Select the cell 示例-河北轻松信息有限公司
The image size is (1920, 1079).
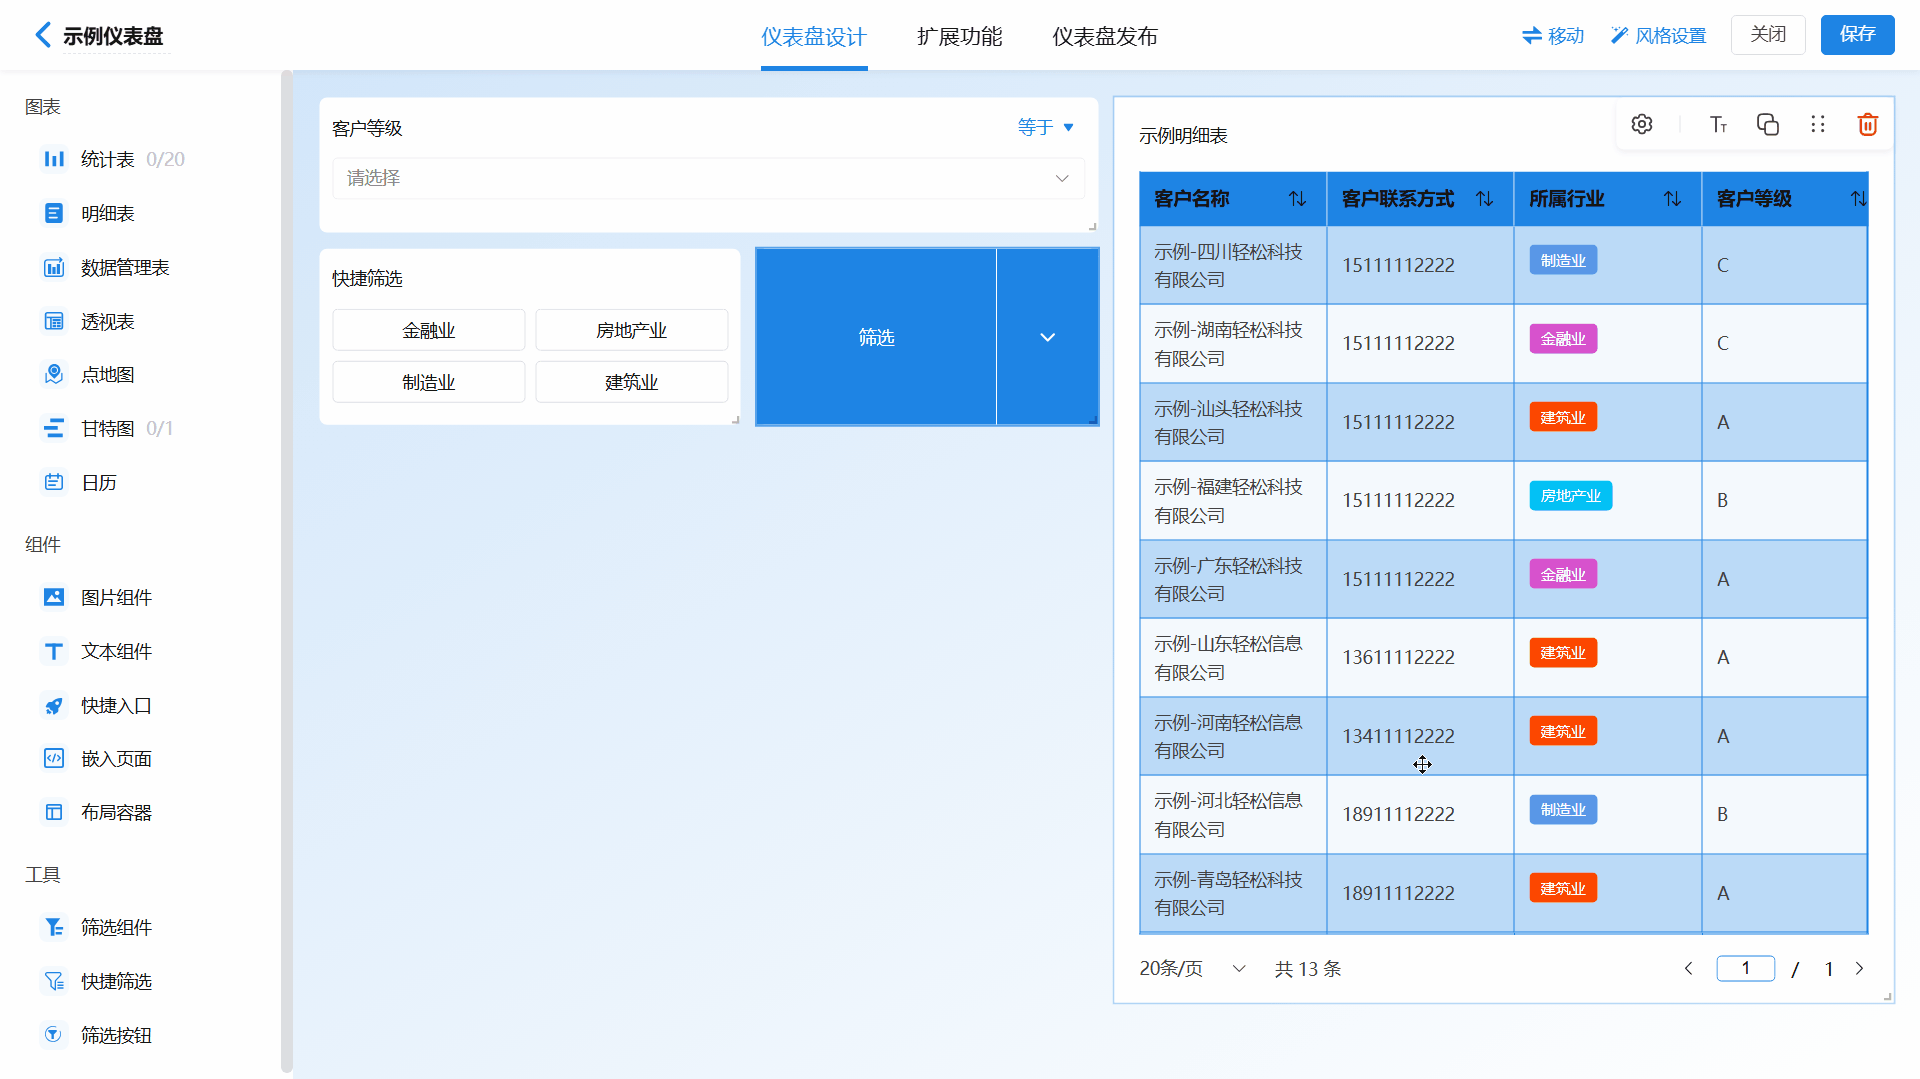click(x=1233, y=815)
